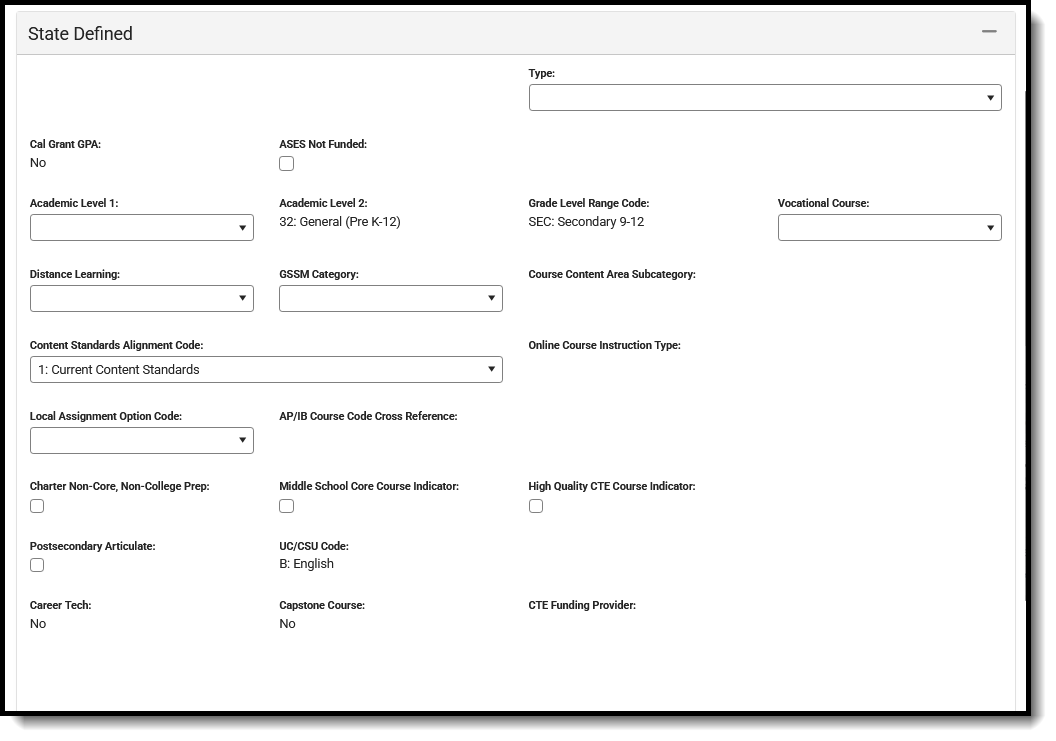Open Academic Level 1 dropdown
This screenshot has width=1056, height=741.
coord(141,228)
